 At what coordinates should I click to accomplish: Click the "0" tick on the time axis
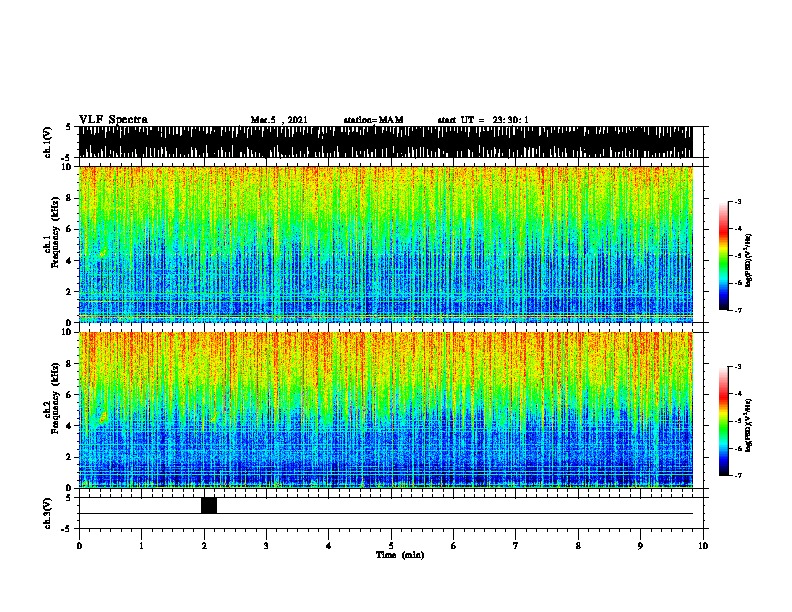click(79, 546)
